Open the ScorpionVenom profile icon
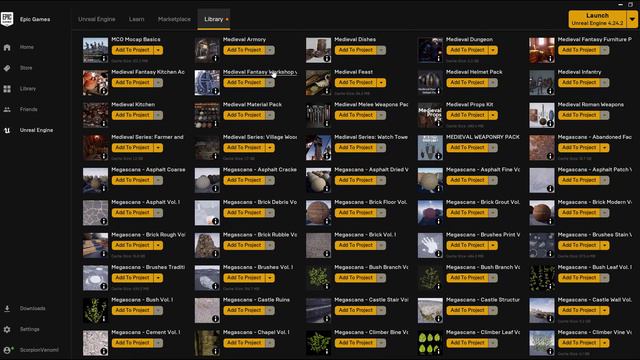Screen dimensions: 640x360 pyautogui.click(x=8, y=350)
